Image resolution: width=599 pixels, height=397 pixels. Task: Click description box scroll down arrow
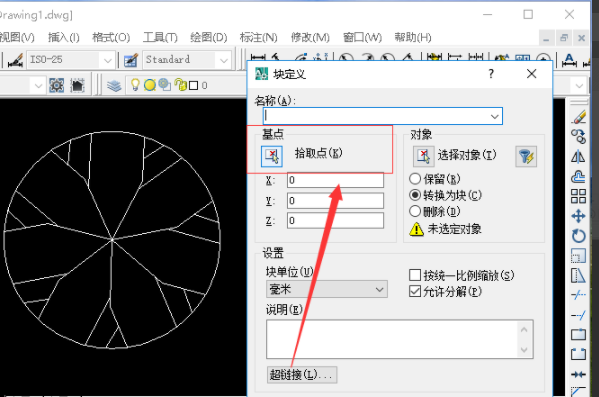point(524,349)
